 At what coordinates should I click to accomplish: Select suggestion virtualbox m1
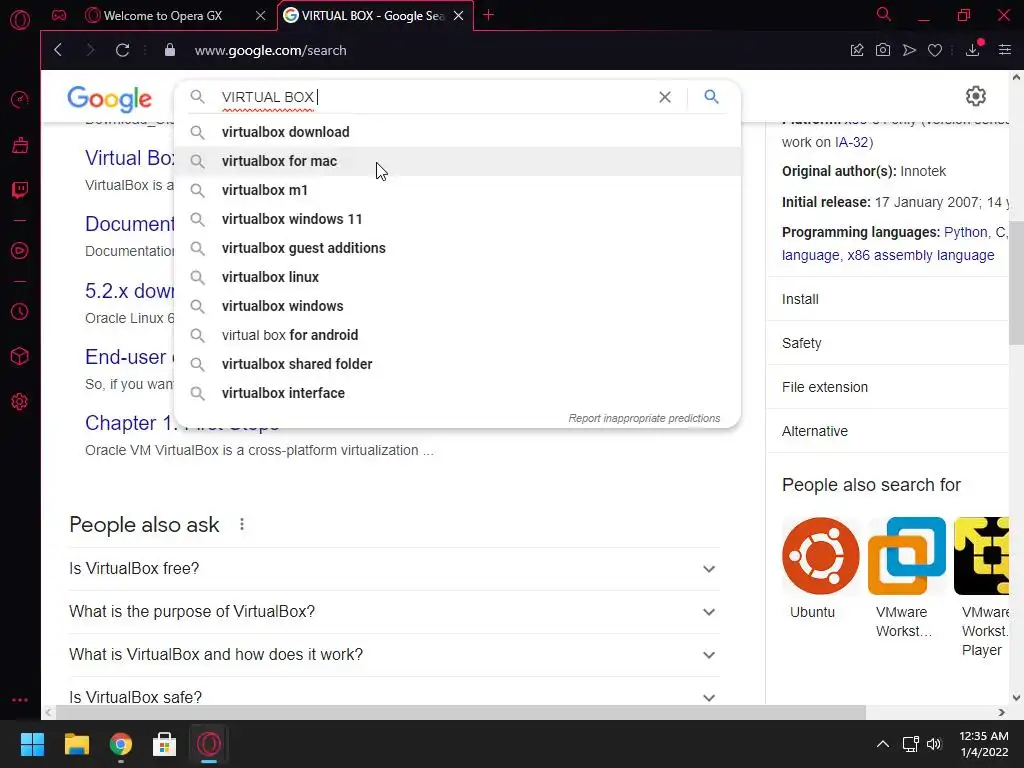click(457, 190)
